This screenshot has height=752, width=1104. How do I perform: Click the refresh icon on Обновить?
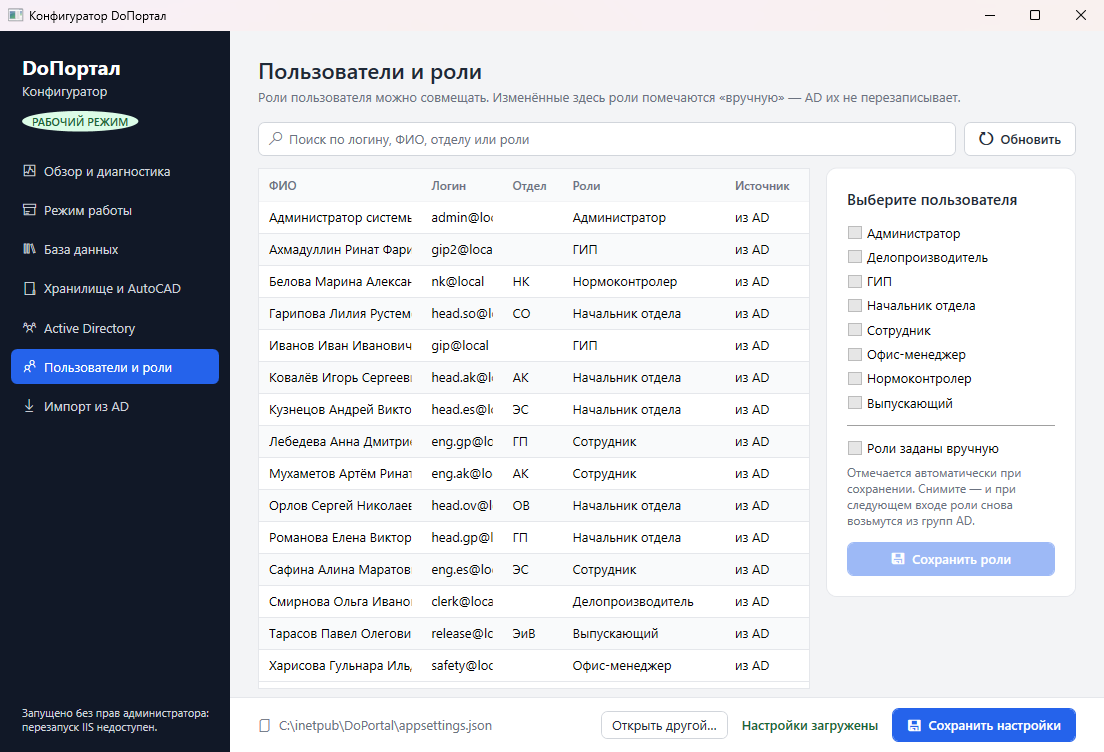point(986,139)
